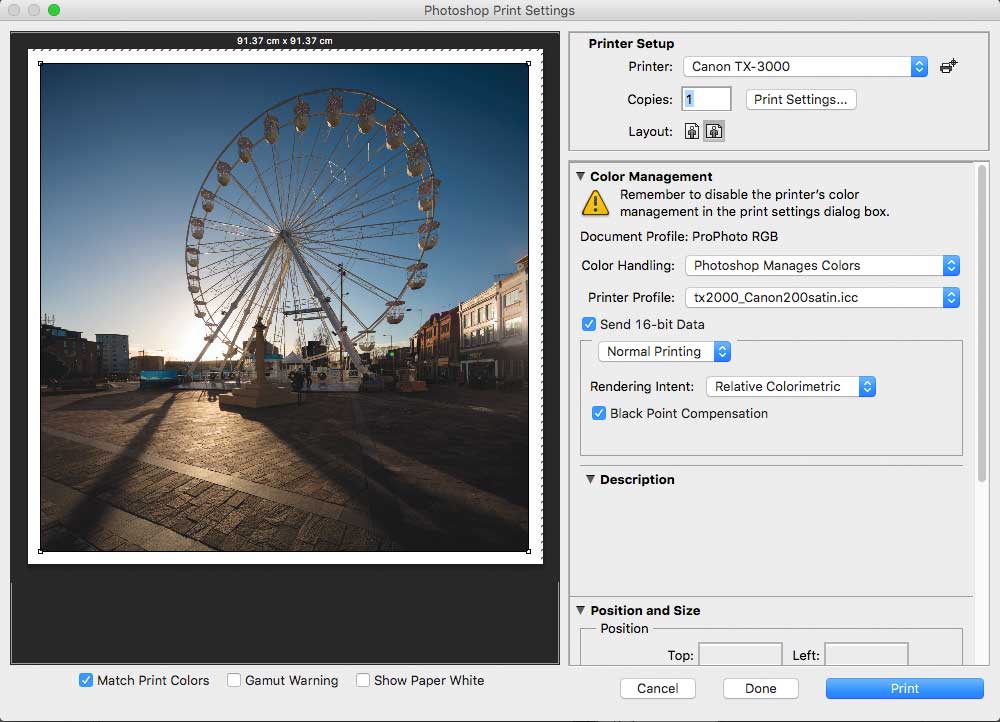Click the blue Print button

(x=904, y=688)
